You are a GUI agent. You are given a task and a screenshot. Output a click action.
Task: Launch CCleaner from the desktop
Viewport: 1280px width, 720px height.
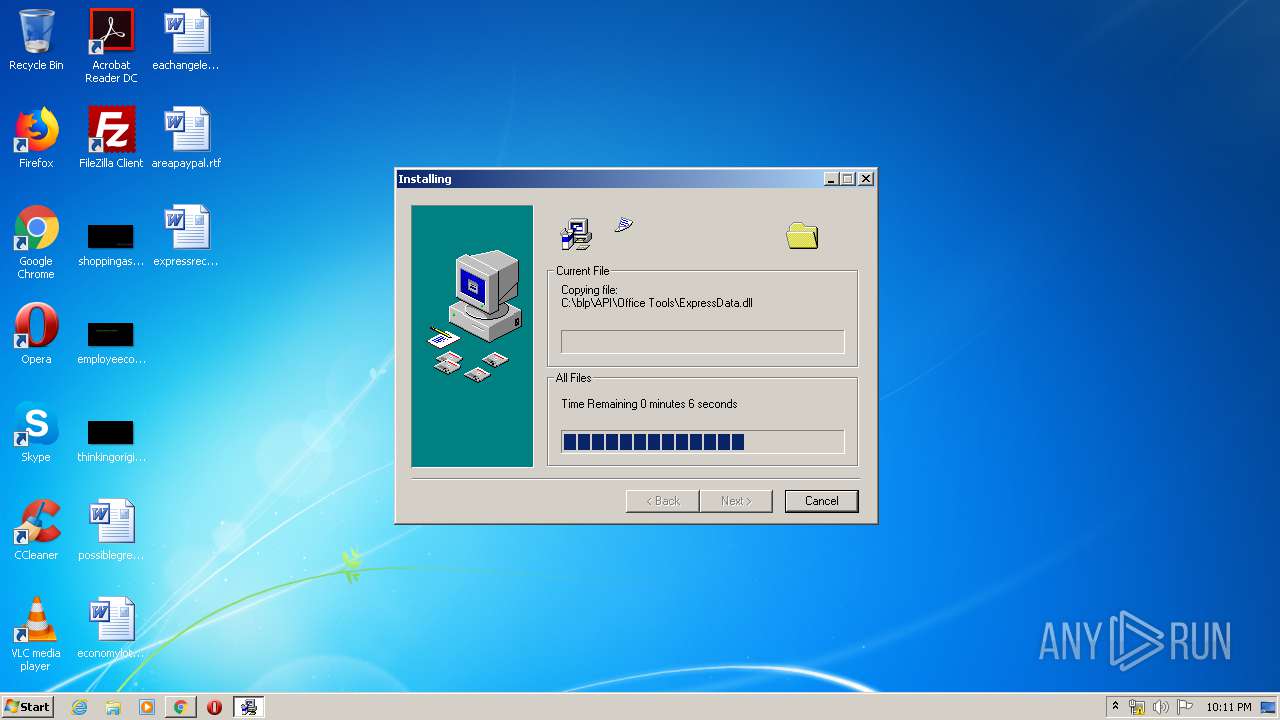click(x=36, y=530)
